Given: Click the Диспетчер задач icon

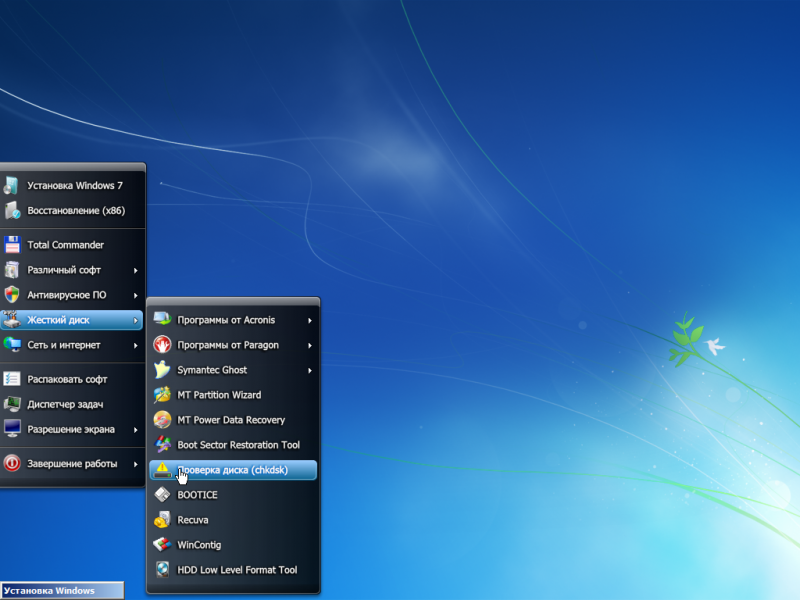Looking at the screenshot, I should (x=11, y=404).
